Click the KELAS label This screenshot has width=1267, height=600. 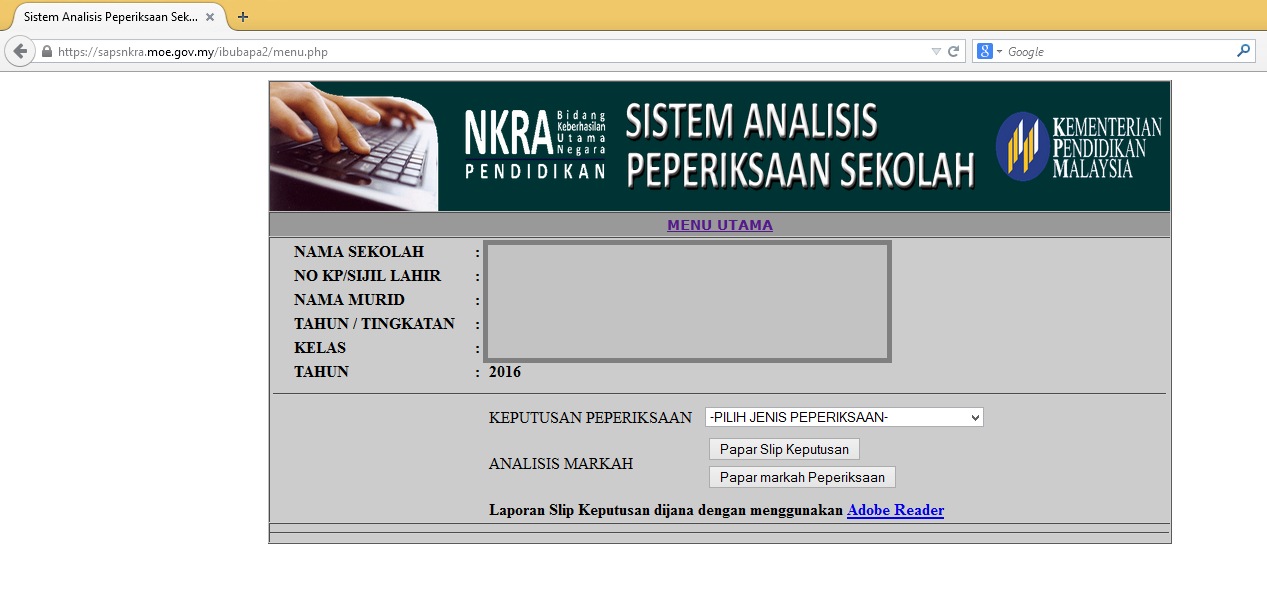(320, 348)
